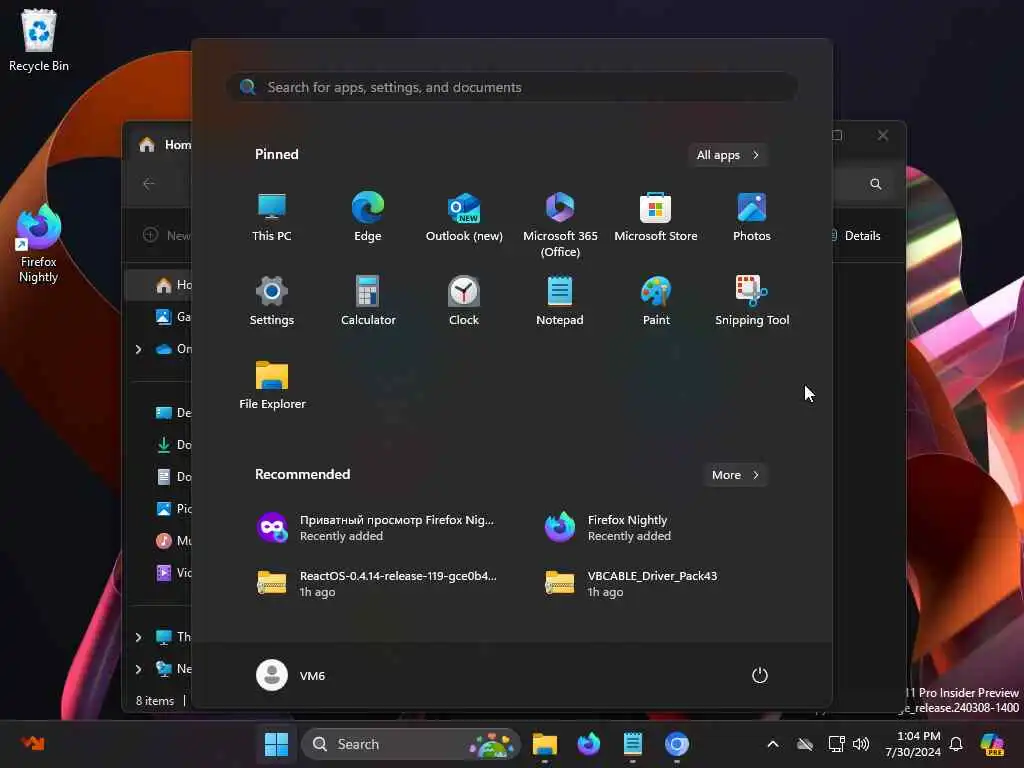This screenshot has height=768, width=1024.
Task: Click File Explorer search icon
Action: [x=876, y=184]
